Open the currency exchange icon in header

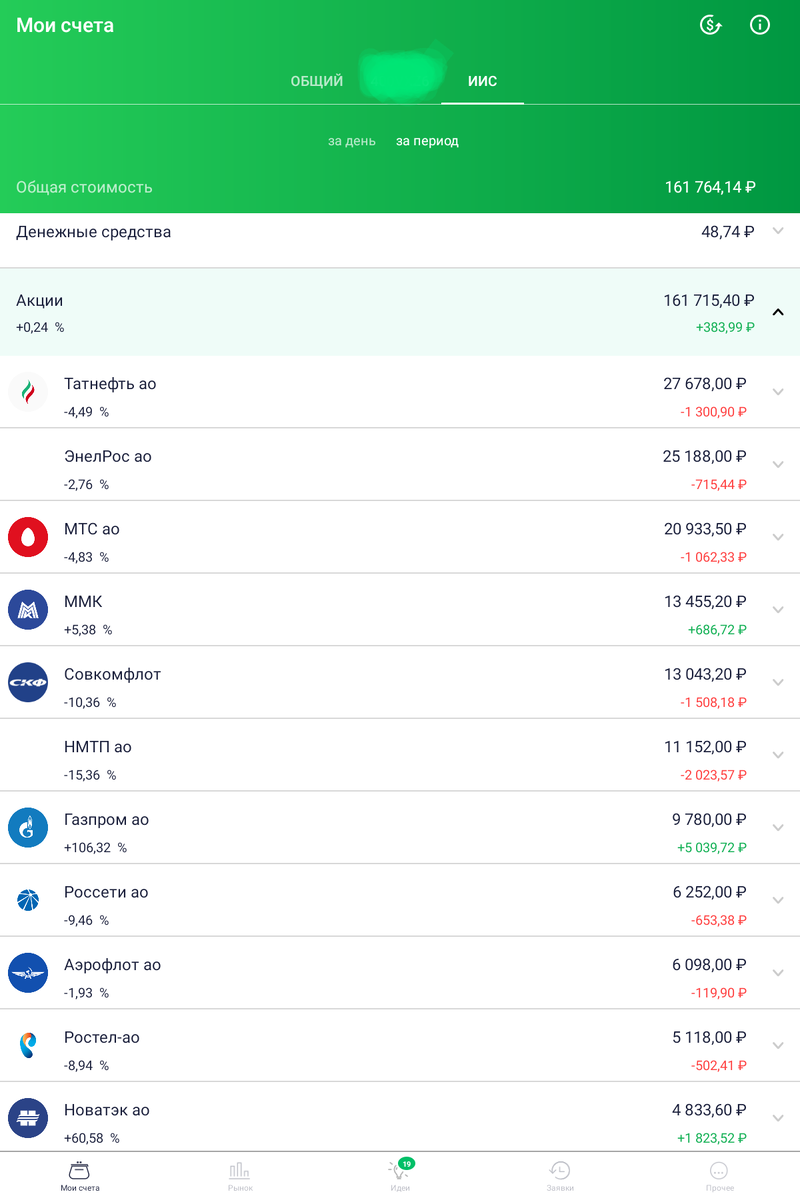click(x=710, y=26)
